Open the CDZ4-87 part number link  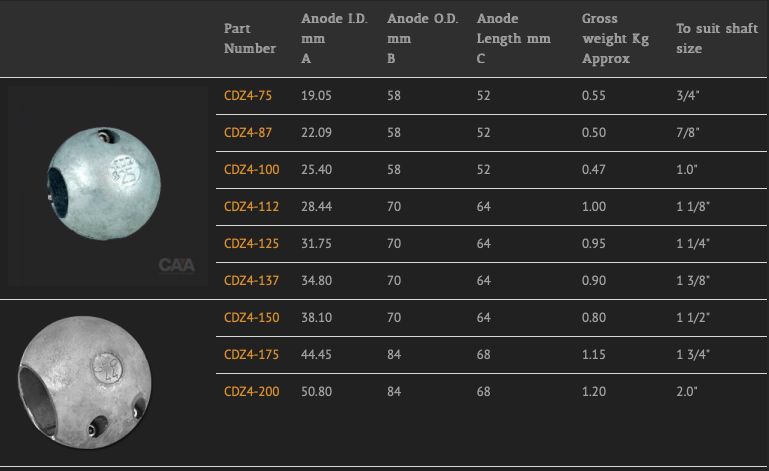click(248, 132)
